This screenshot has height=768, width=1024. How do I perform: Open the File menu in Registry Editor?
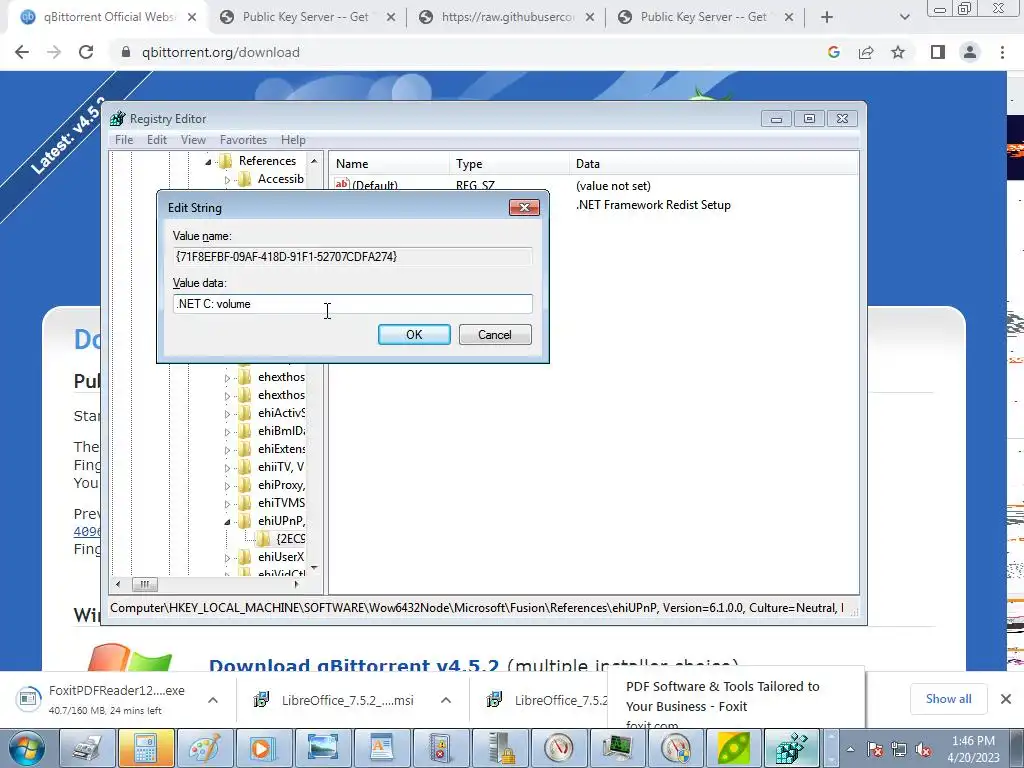(x=123, y=140)
